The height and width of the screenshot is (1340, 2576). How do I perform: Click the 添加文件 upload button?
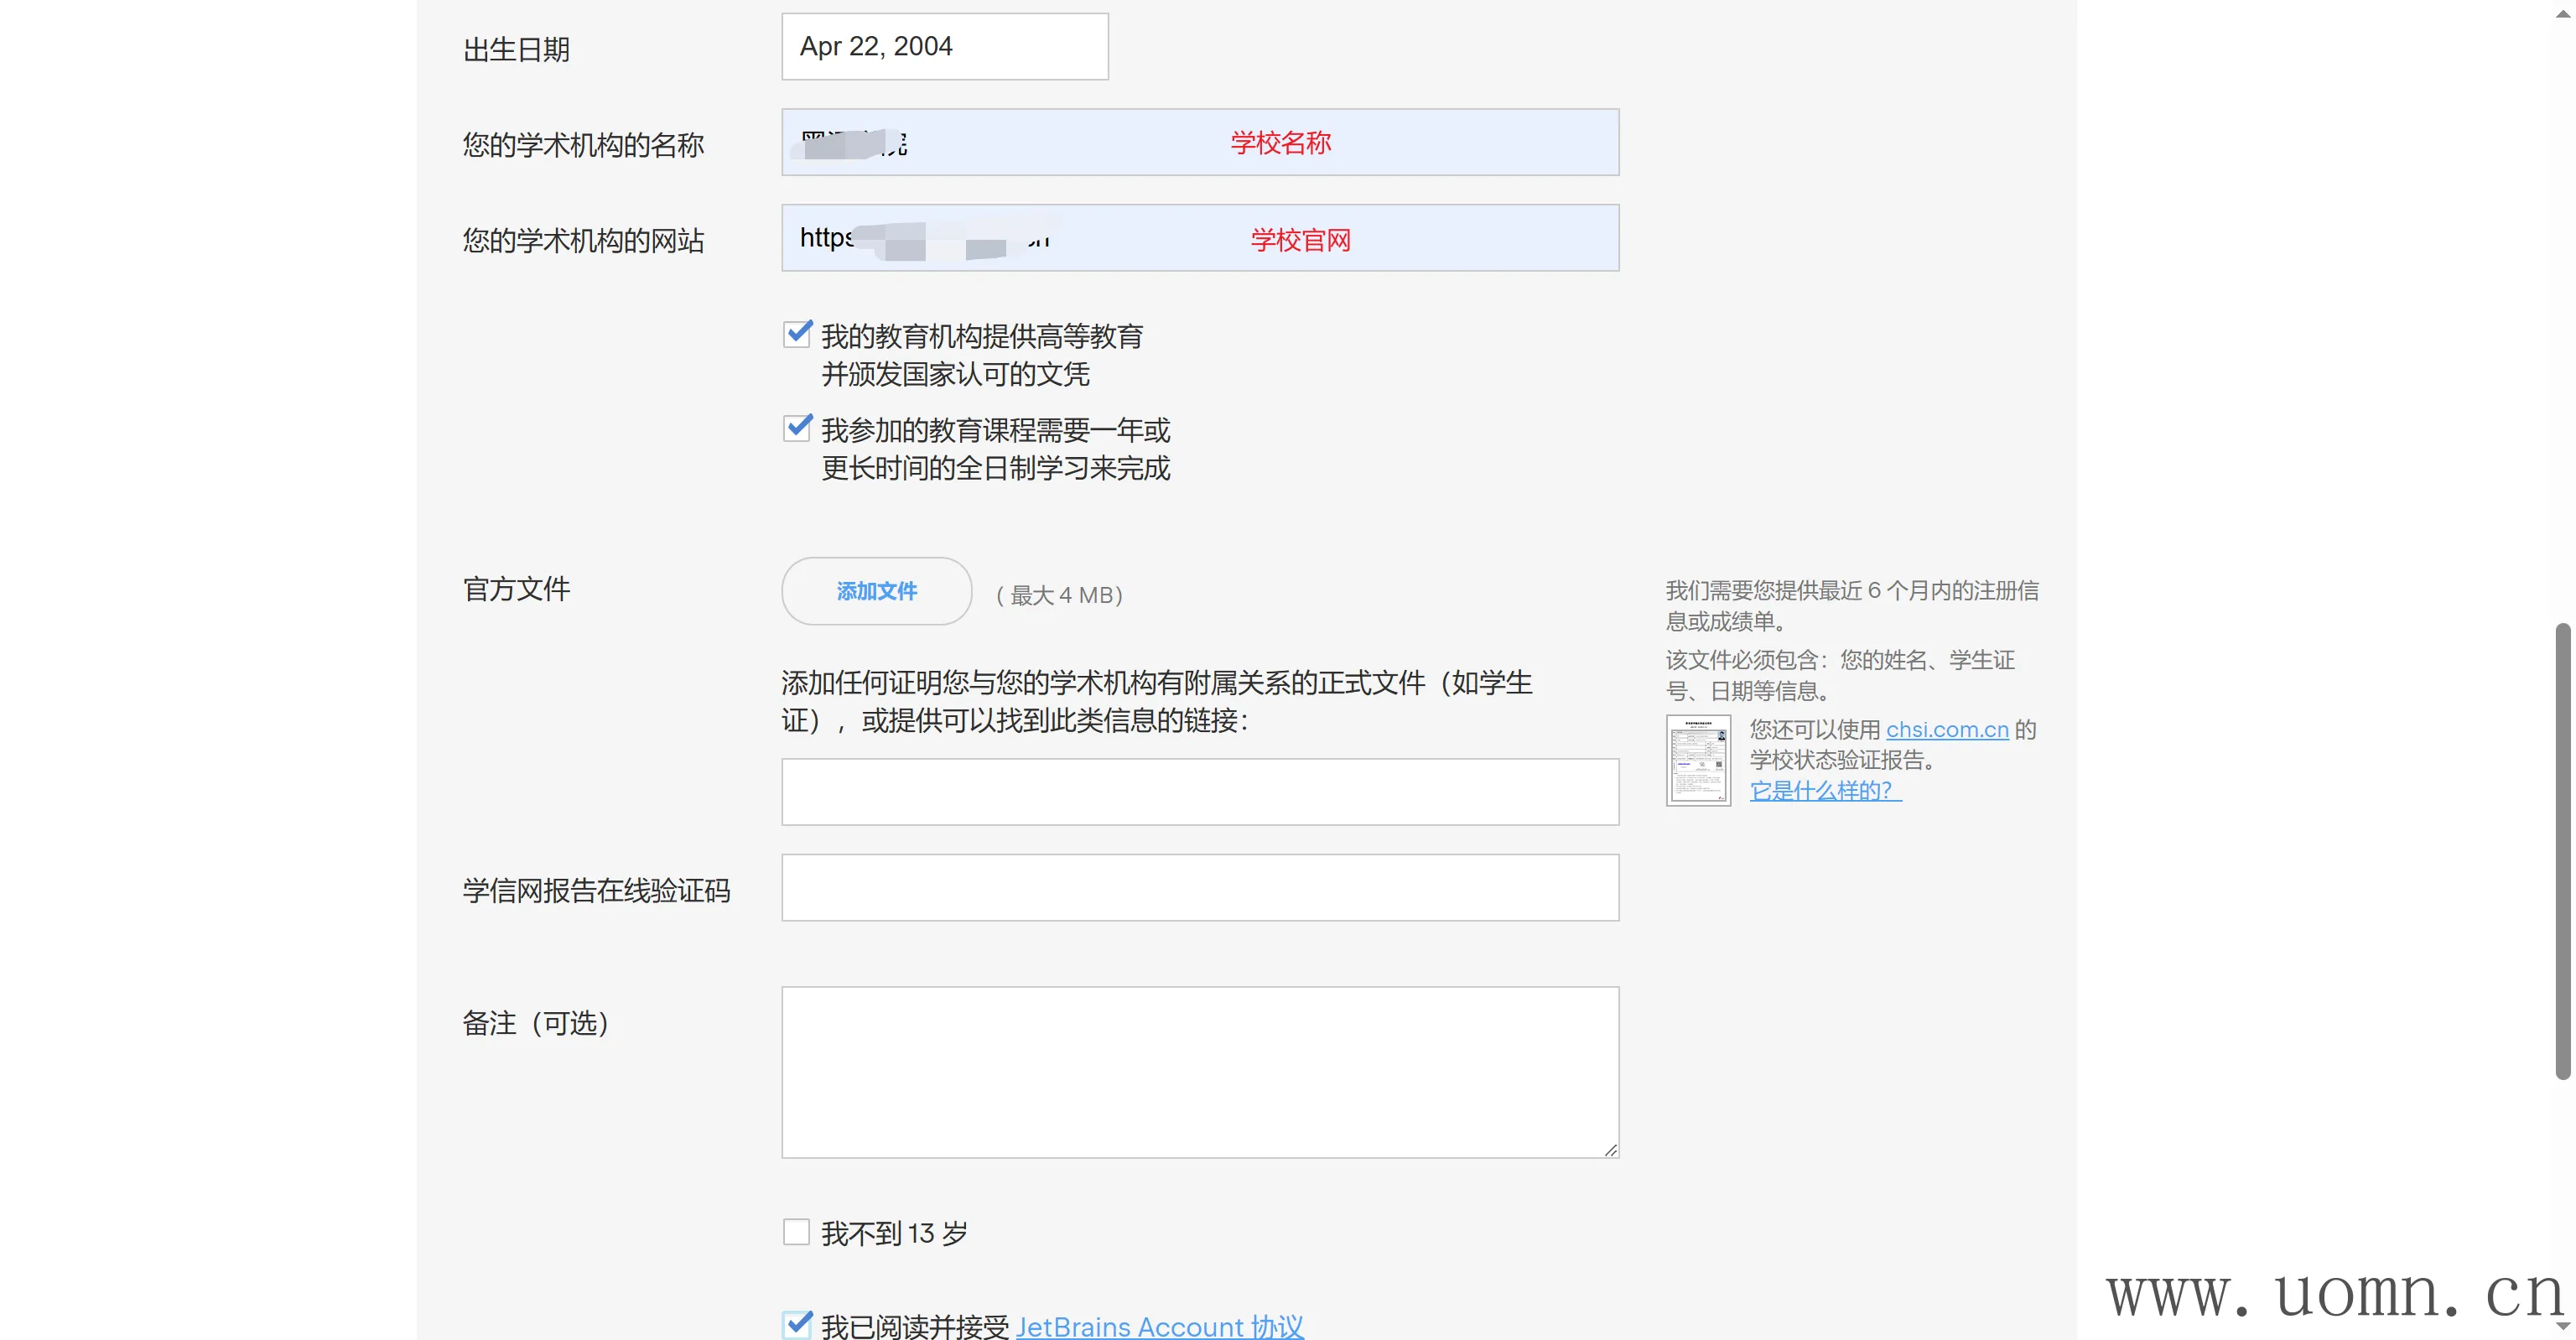coord(876,591)
